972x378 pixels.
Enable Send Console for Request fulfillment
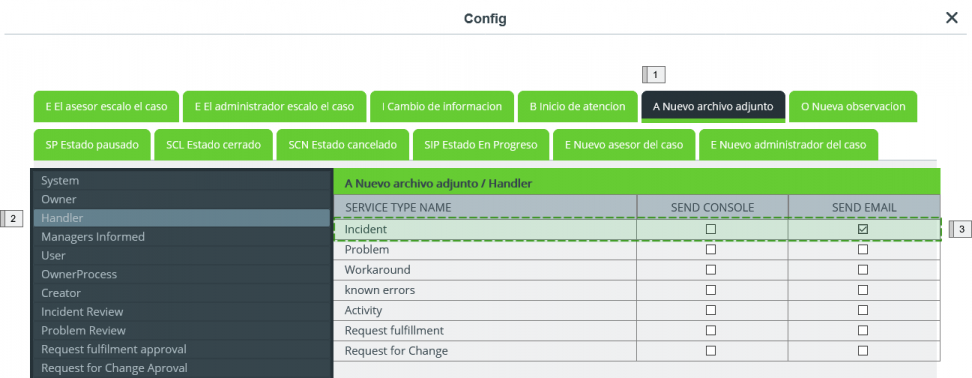pos(711,330)
